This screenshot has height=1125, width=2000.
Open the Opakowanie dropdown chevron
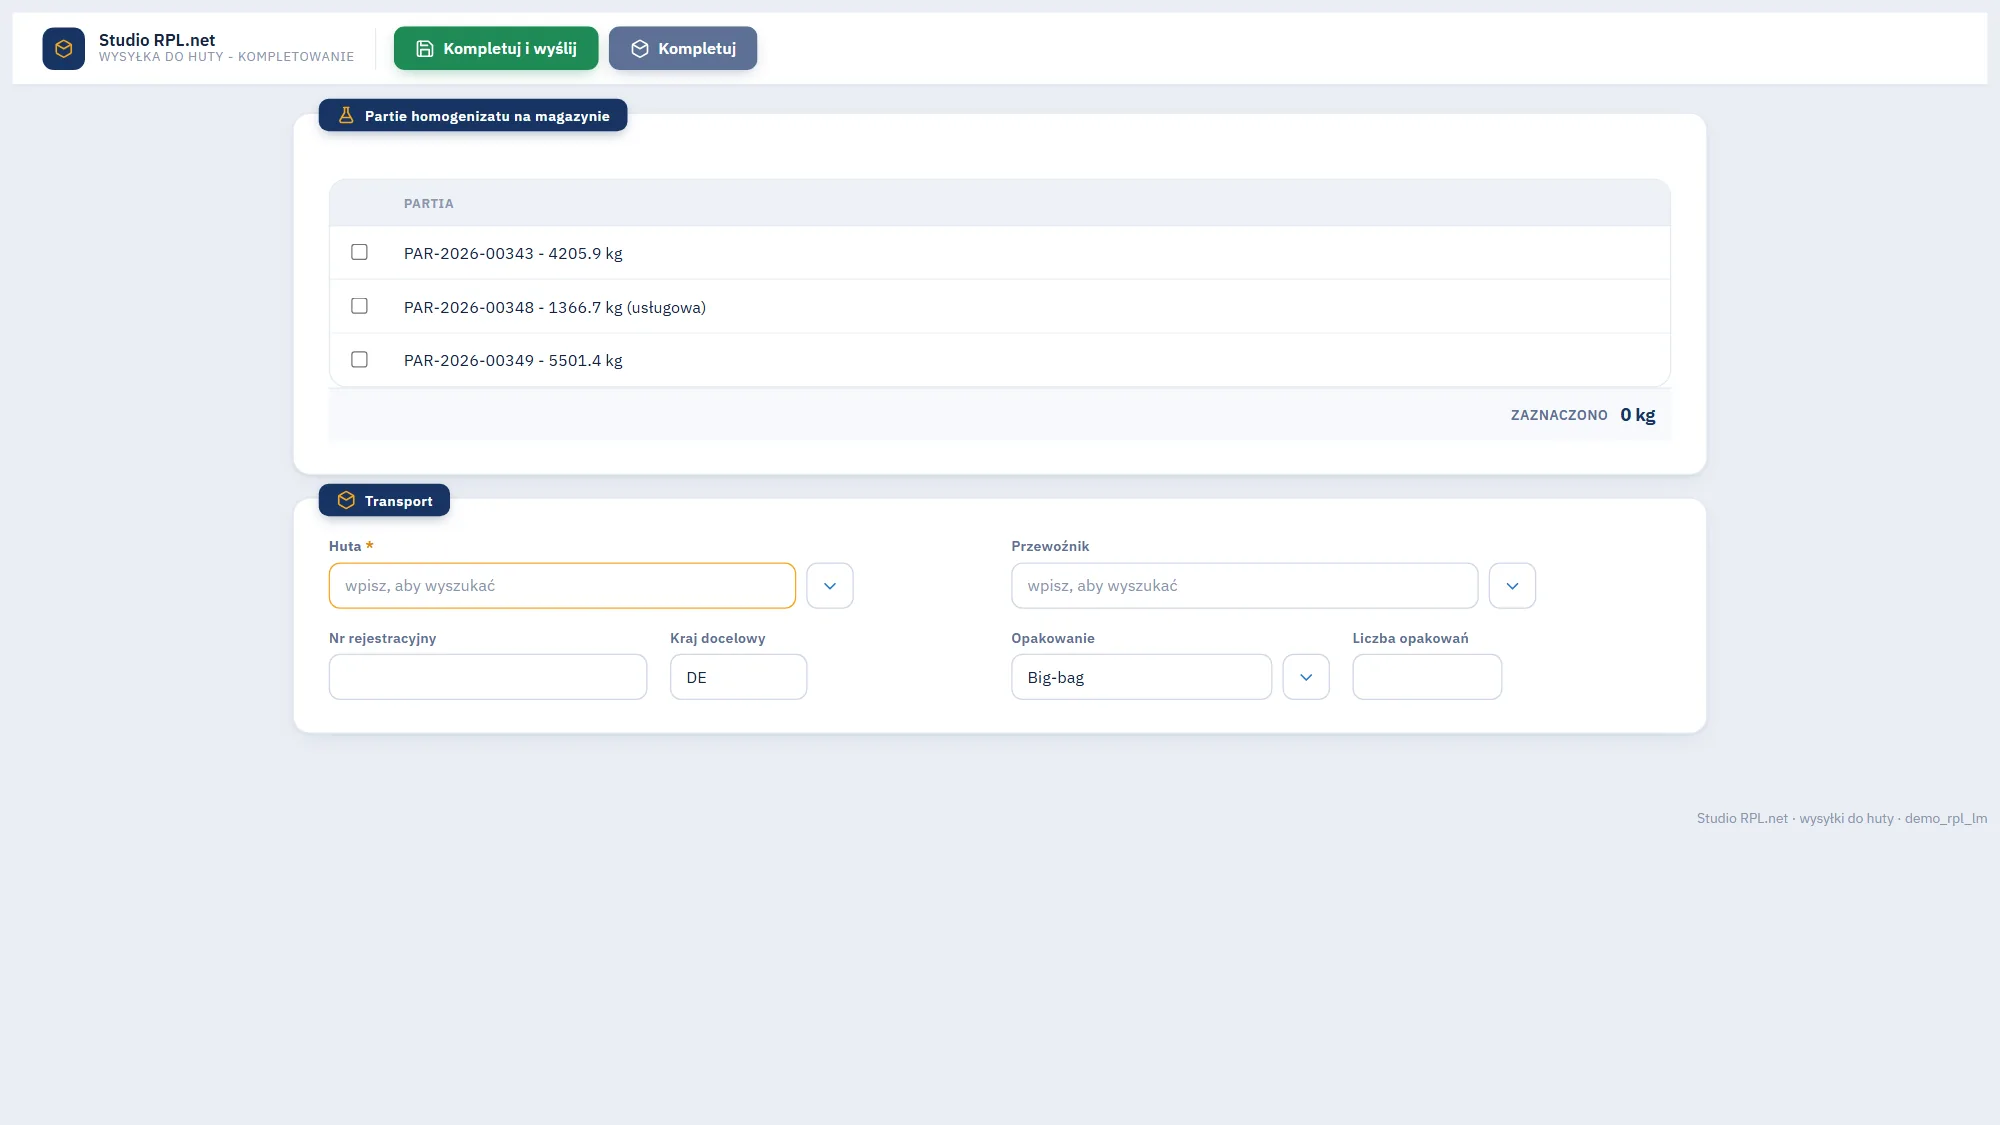click(x=1306, y=677)
